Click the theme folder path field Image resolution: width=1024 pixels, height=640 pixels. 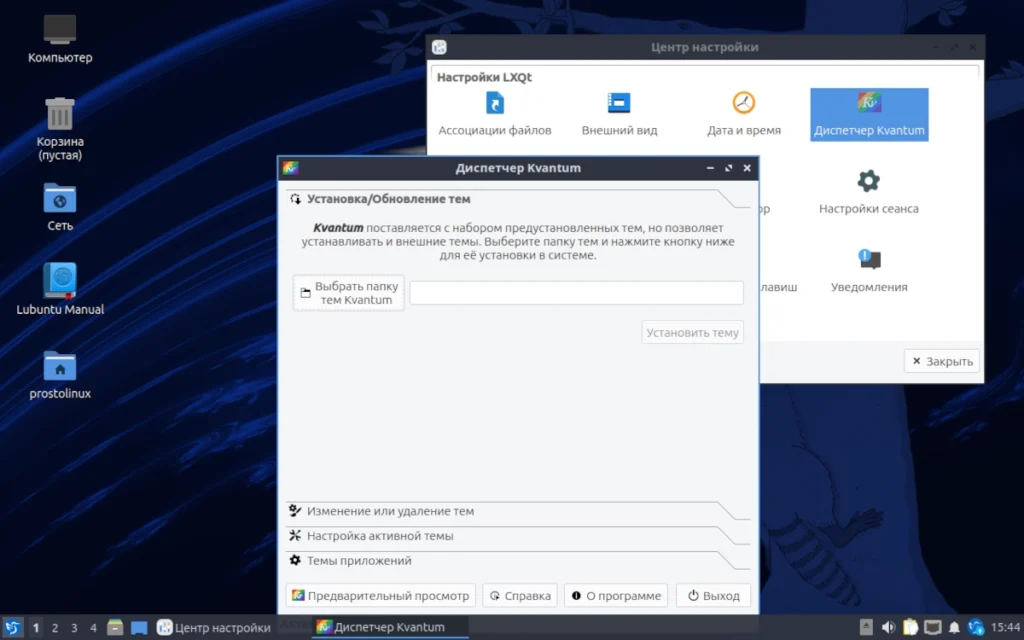pos(576,293)
